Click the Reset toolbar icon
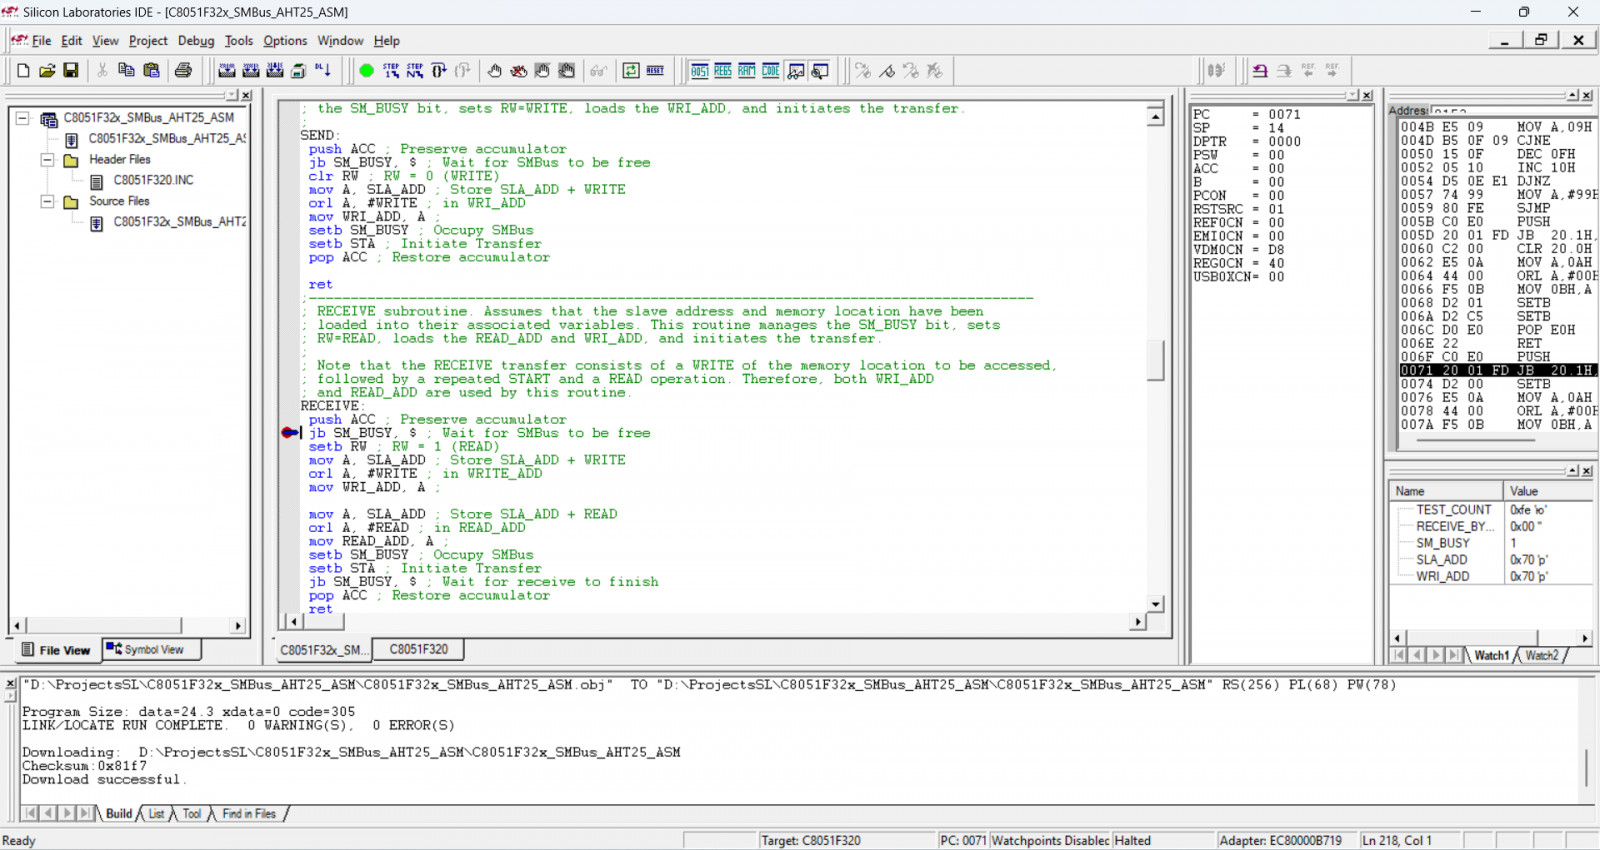The image size is (1600, 850). [655, 71]
